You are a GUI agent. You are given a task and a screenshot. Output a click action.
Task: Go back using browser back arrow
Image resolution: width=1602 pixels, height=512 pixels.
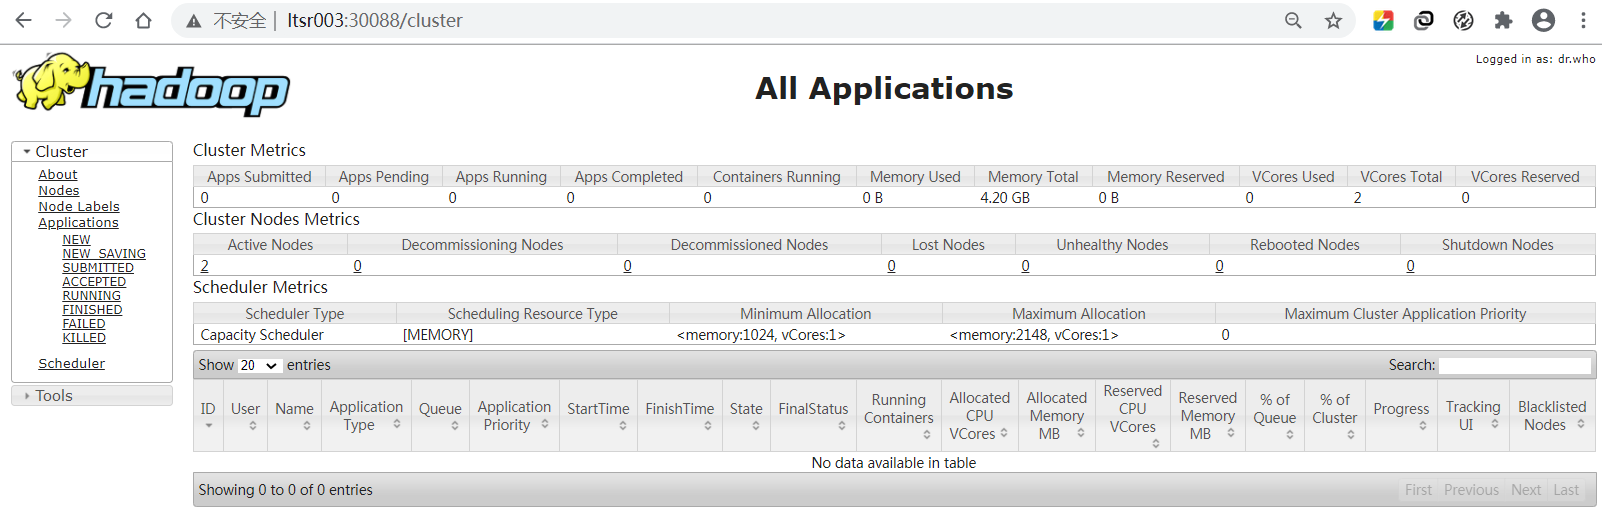24,20
